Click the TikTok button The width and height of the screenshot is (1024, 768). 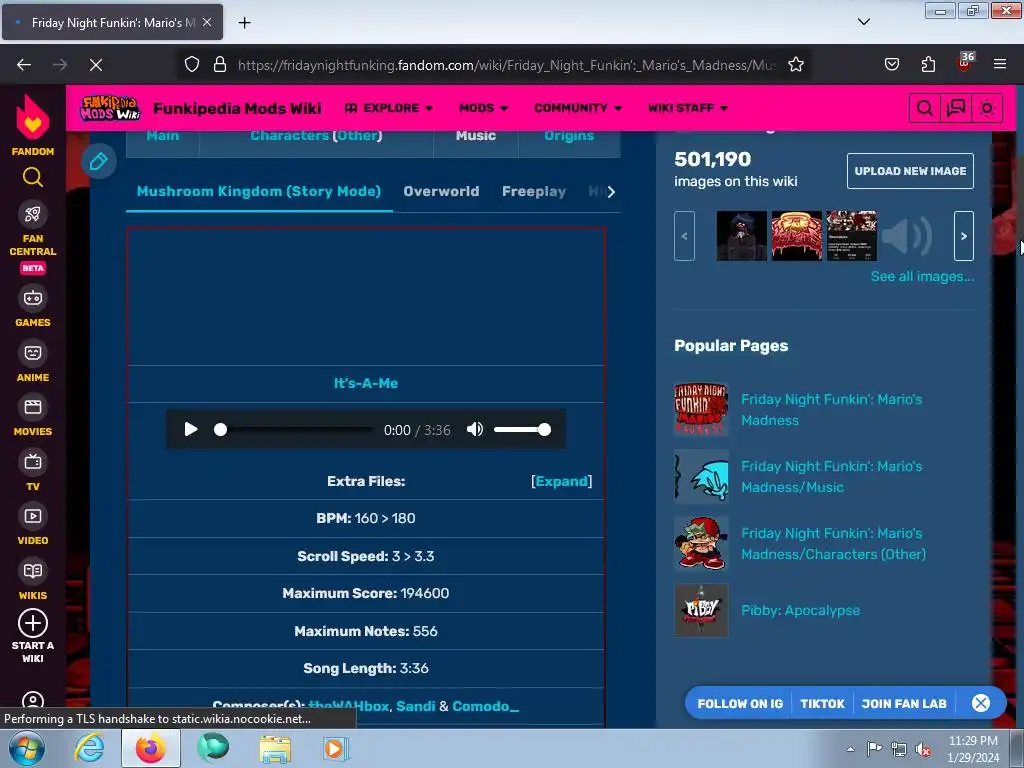822,703
